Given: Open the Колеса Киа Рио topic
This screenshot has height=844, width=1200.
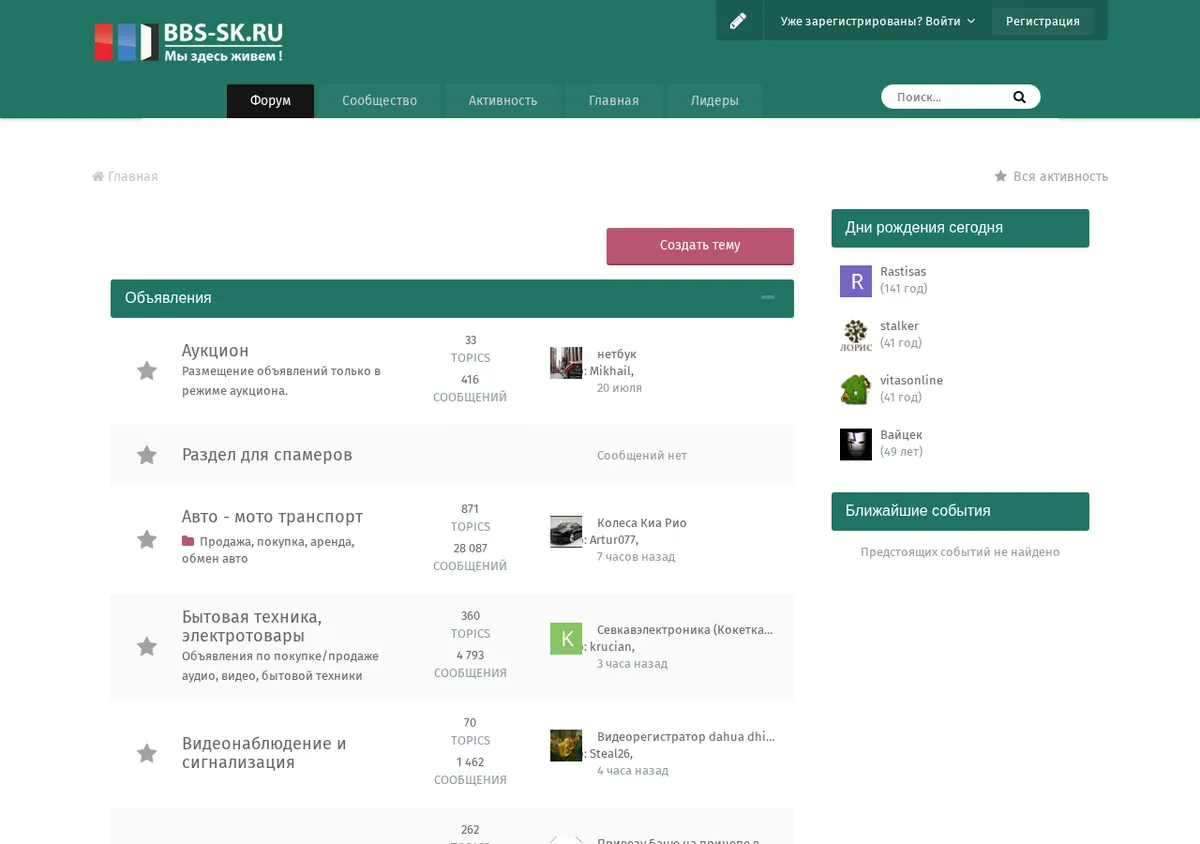Looking at the screenshot, I should coord(642,523).
